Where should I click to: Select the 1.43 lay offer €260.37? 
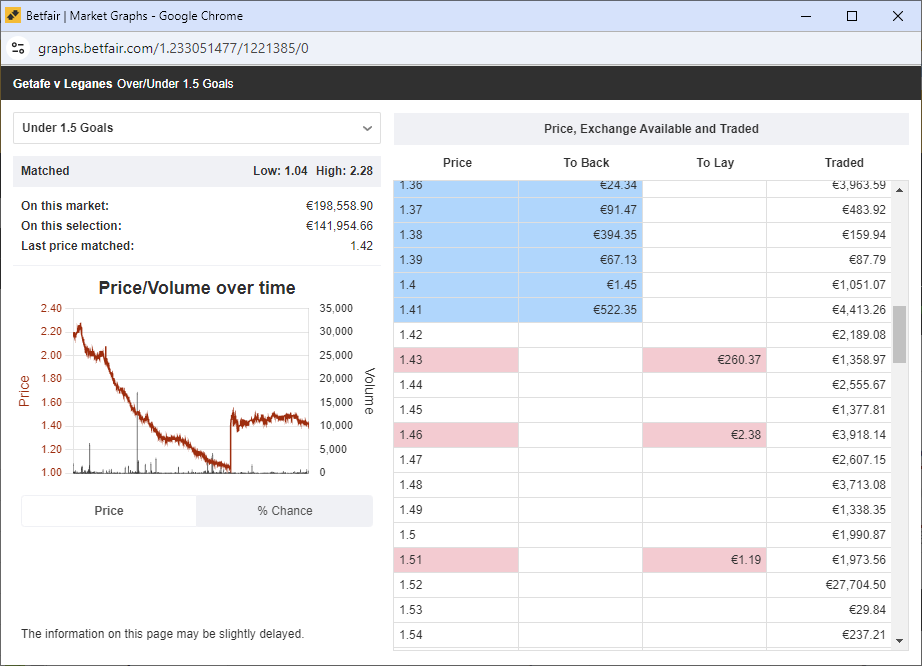[704, 360]
